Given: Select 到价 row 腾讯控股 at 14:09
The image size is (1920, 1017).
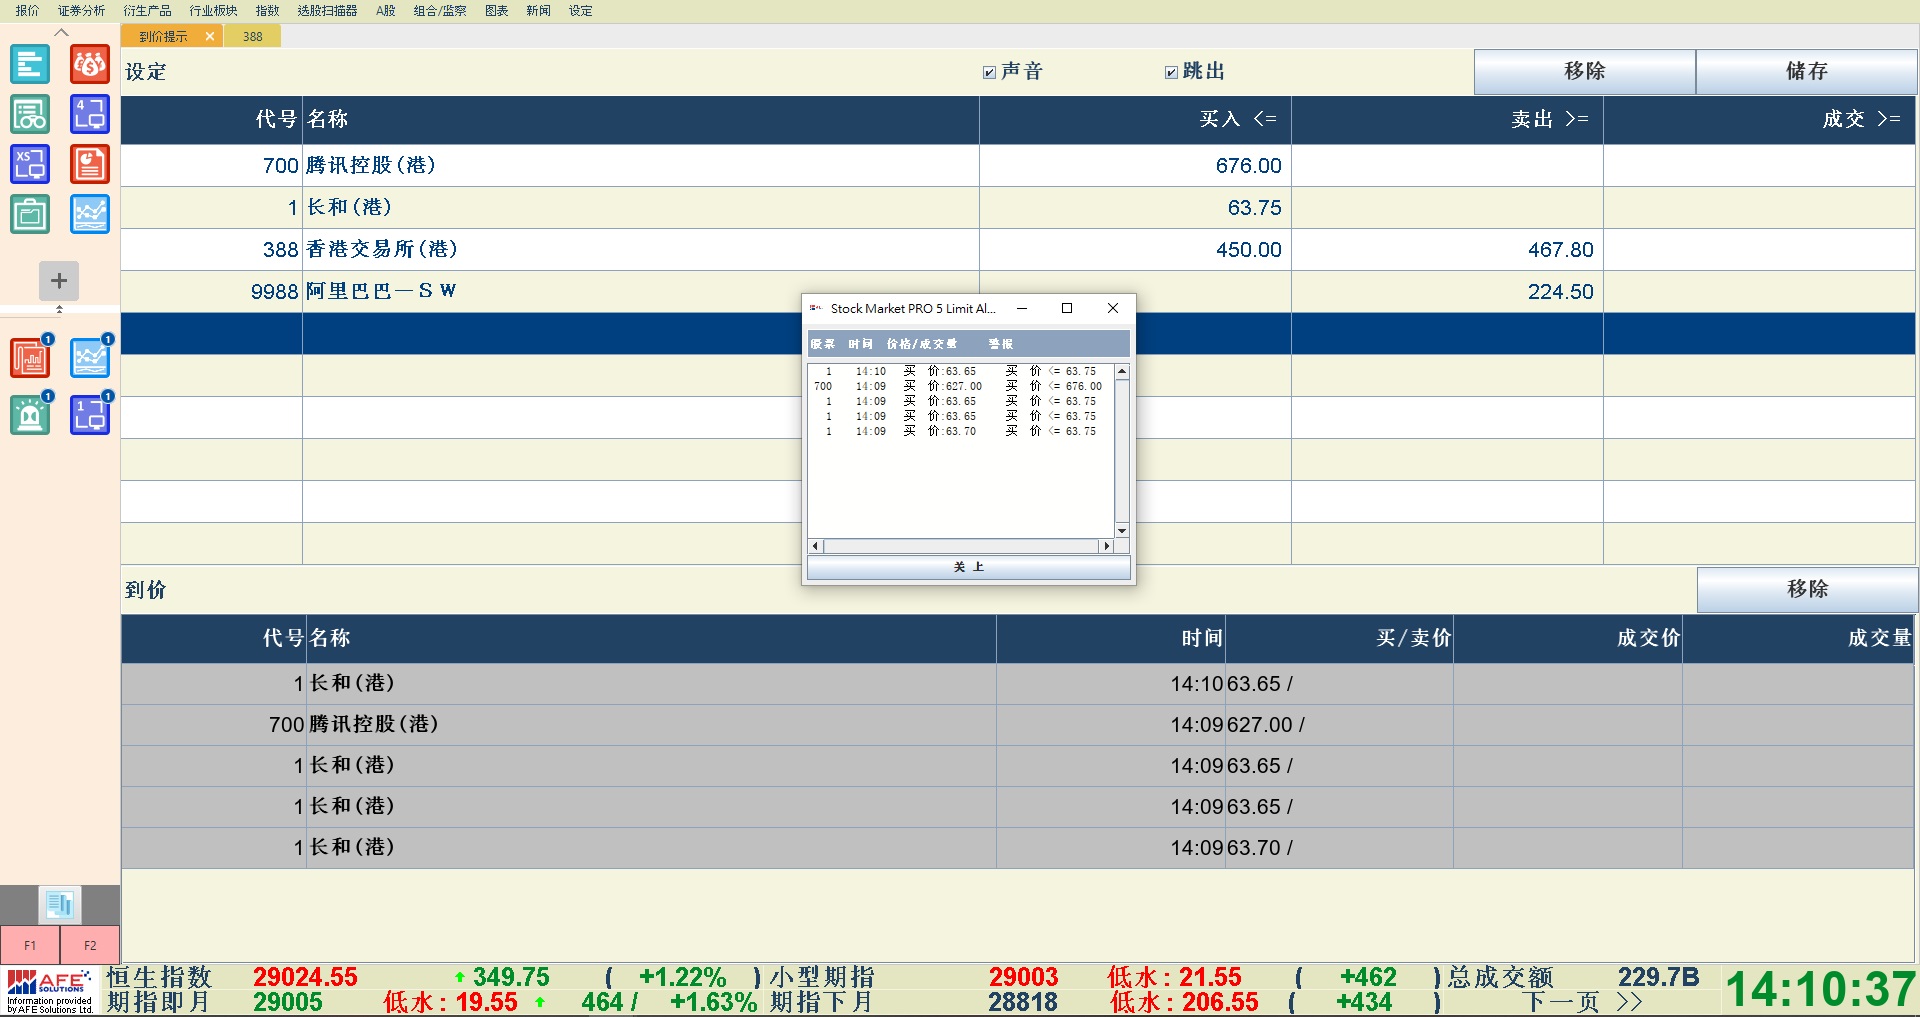Looking at the screenshot, I should (1018, 724).
